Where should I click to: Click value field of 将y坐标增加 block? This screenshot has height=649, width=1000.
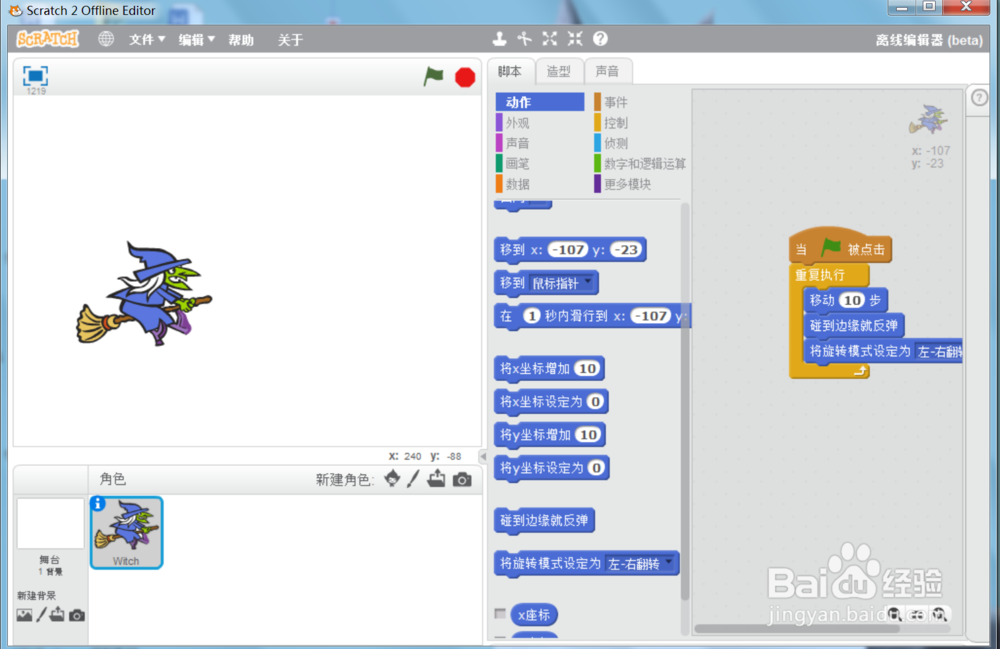coord(588,435)
